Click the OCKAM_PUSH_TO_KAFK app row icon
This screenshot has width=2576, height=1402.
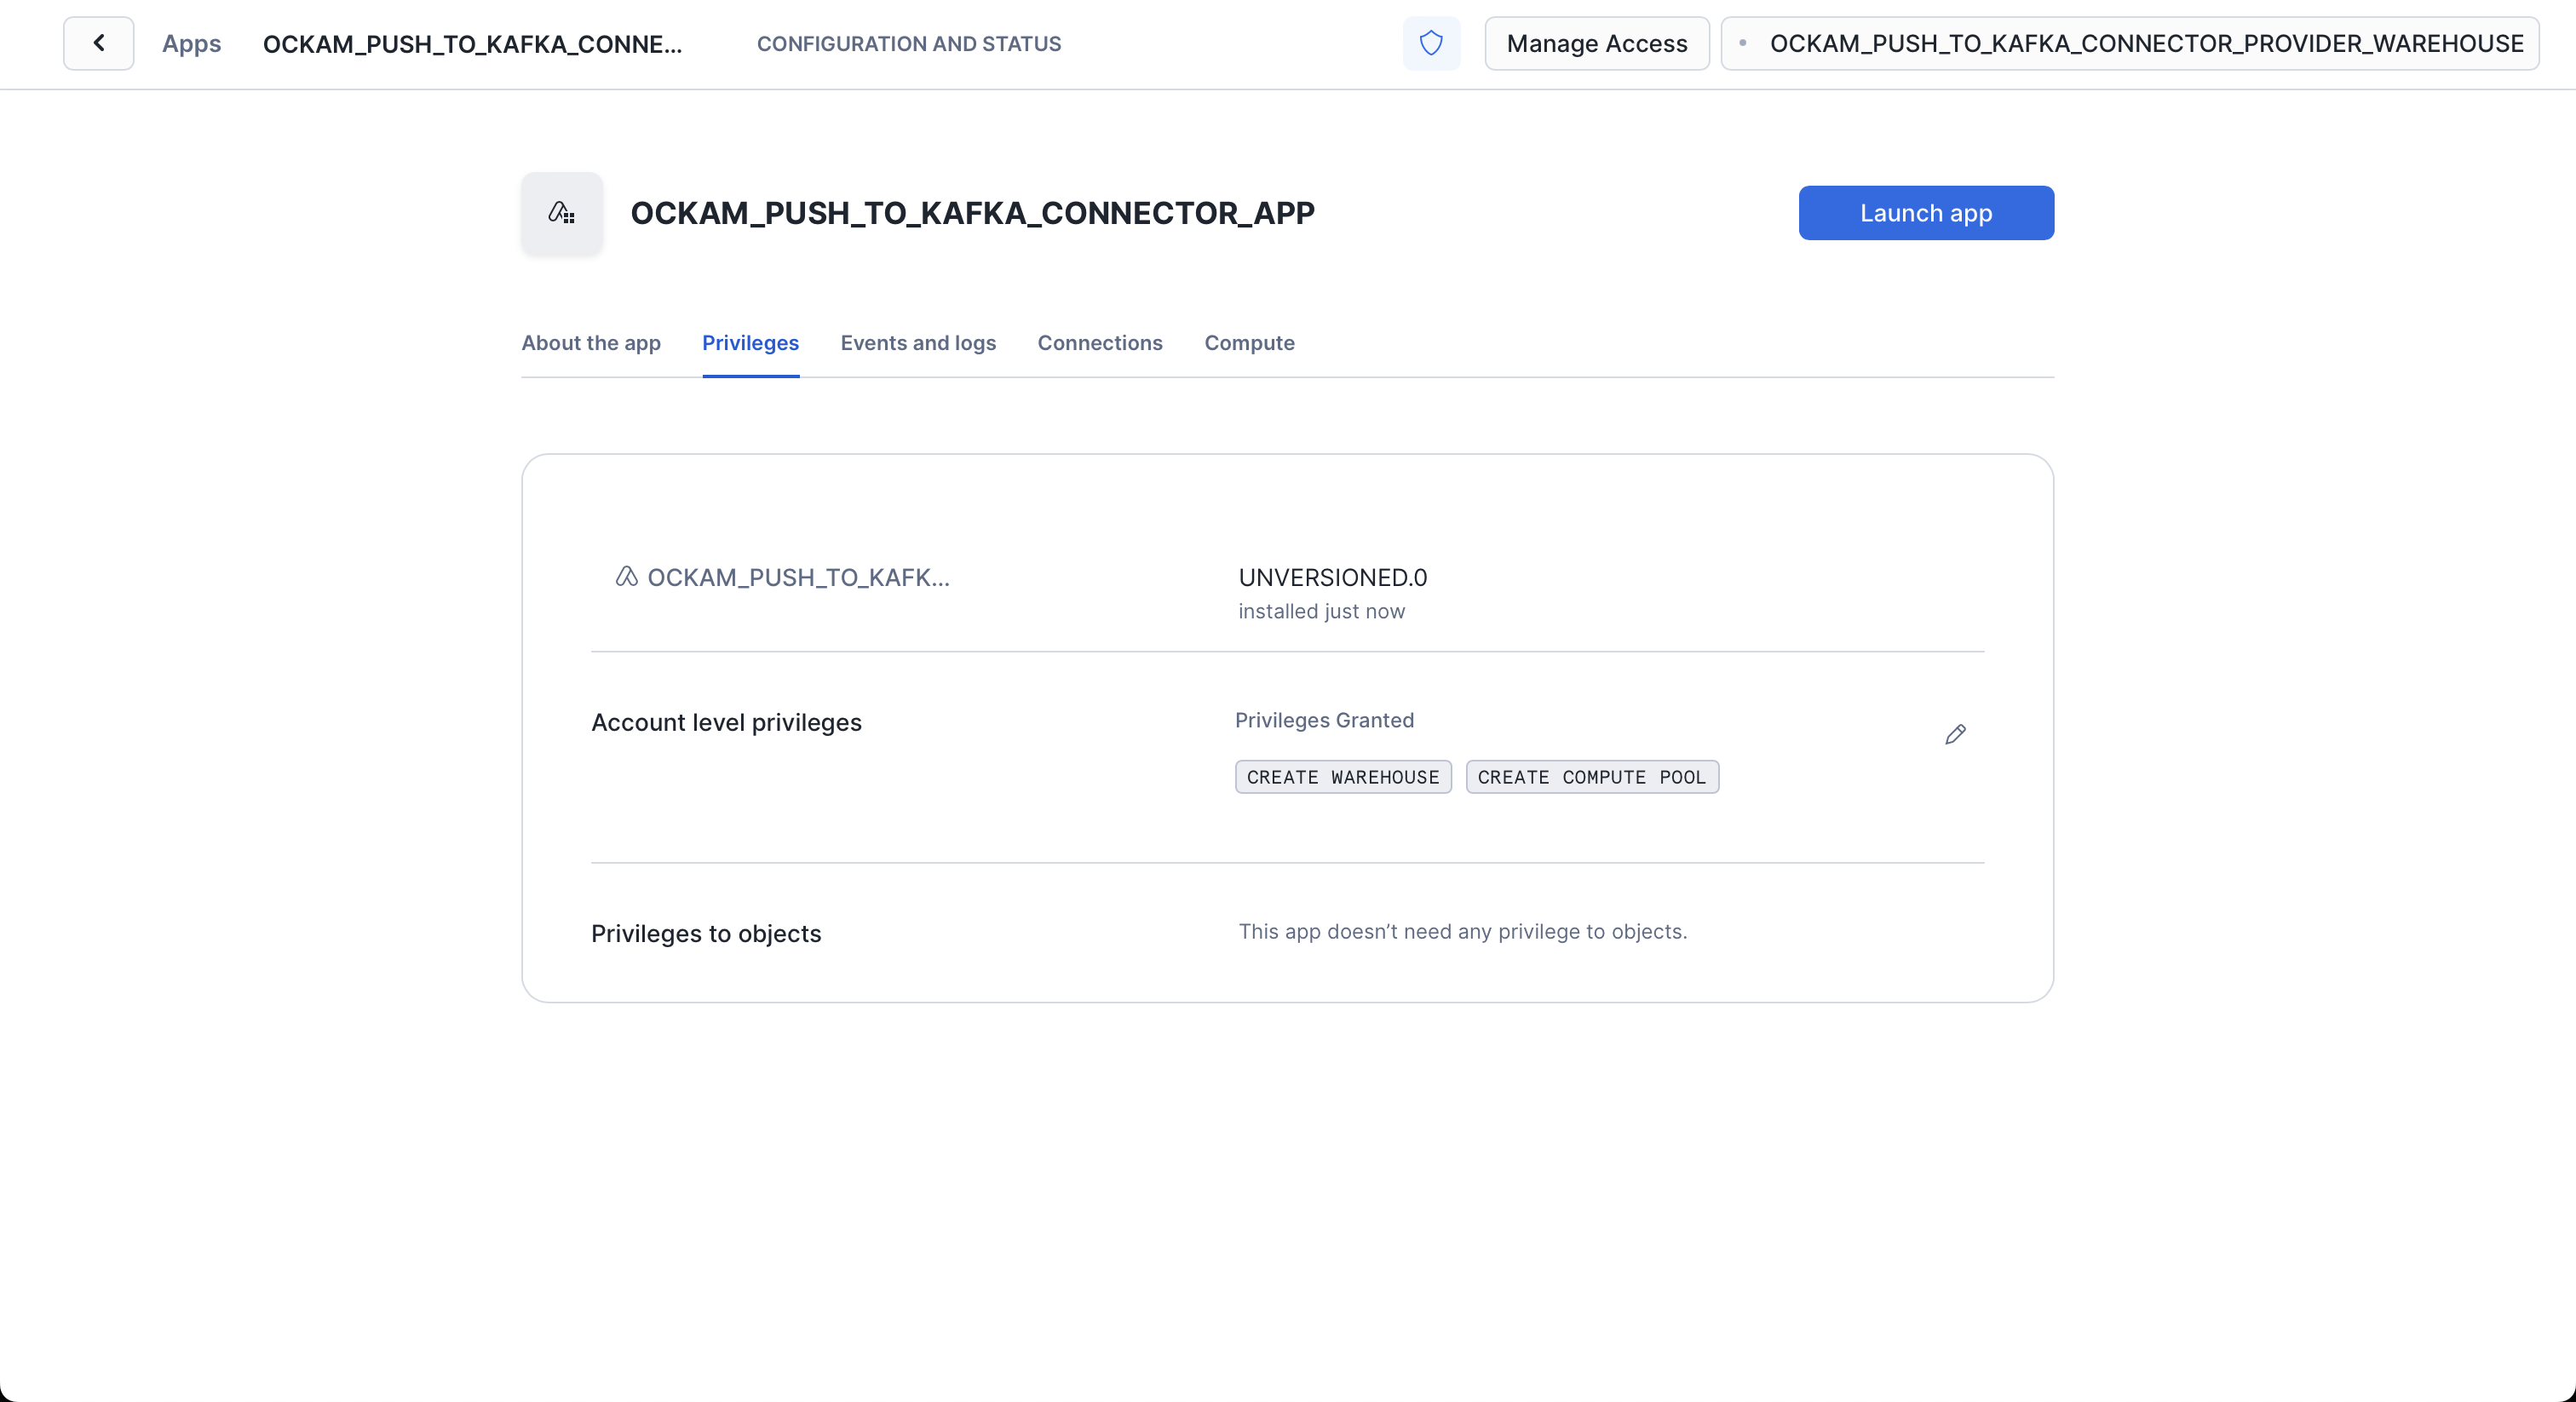(x=625, y=577)
